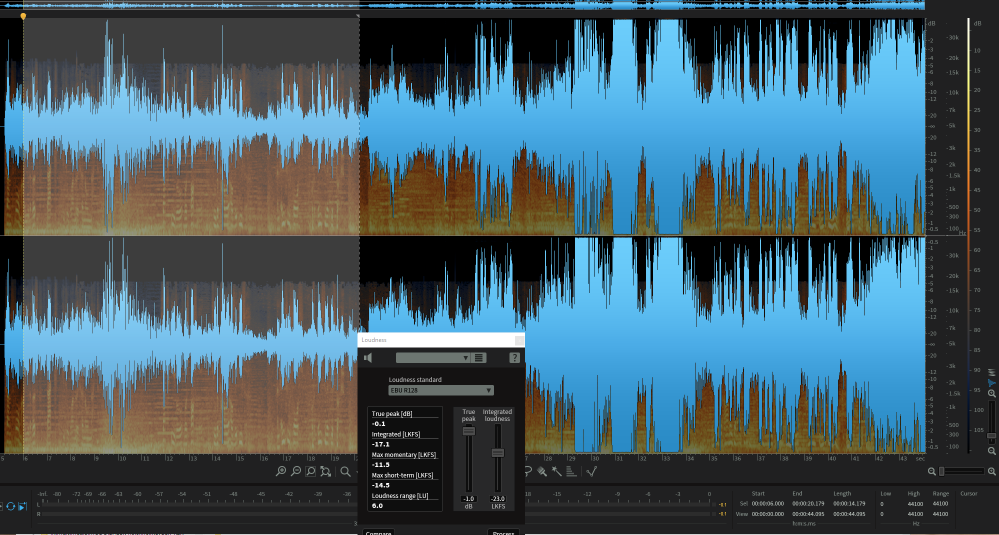Open Loudness help question mark
This screenshot has width=999, height=535.
tap(514, 358)
